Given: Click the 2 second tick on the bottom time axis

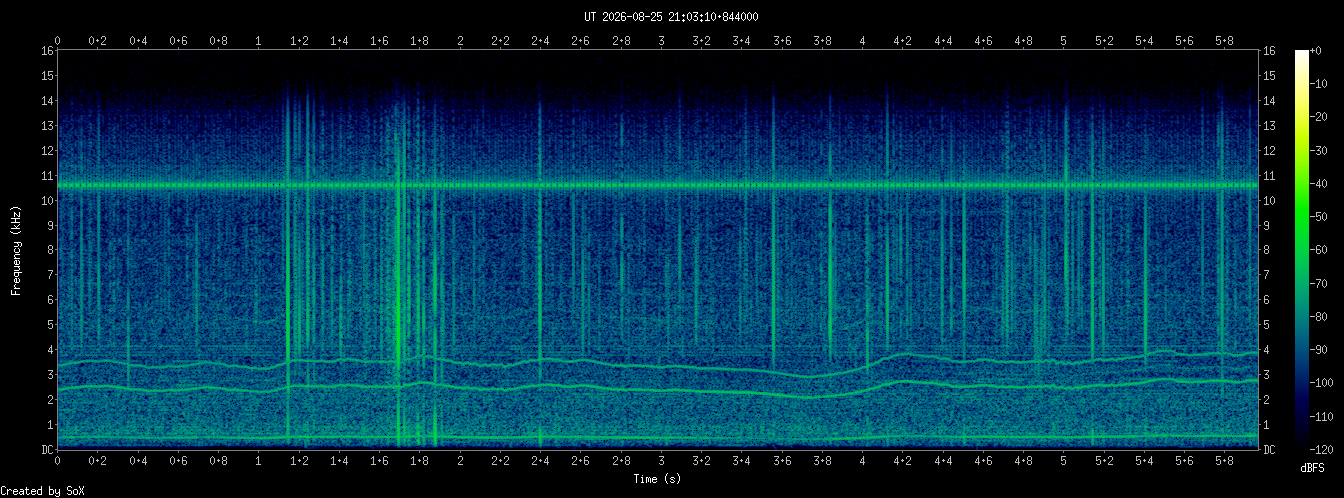Looking at the screenshot, I should (x=460, y=462).
